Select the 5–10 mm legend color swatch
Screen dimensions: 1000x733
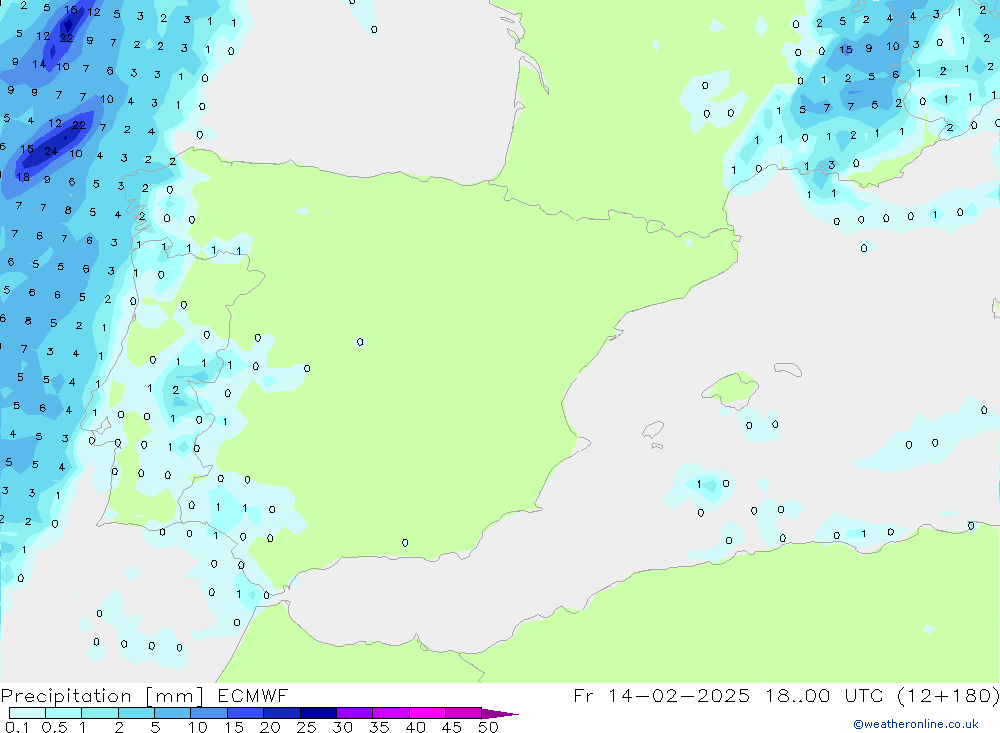pos(173,713)
